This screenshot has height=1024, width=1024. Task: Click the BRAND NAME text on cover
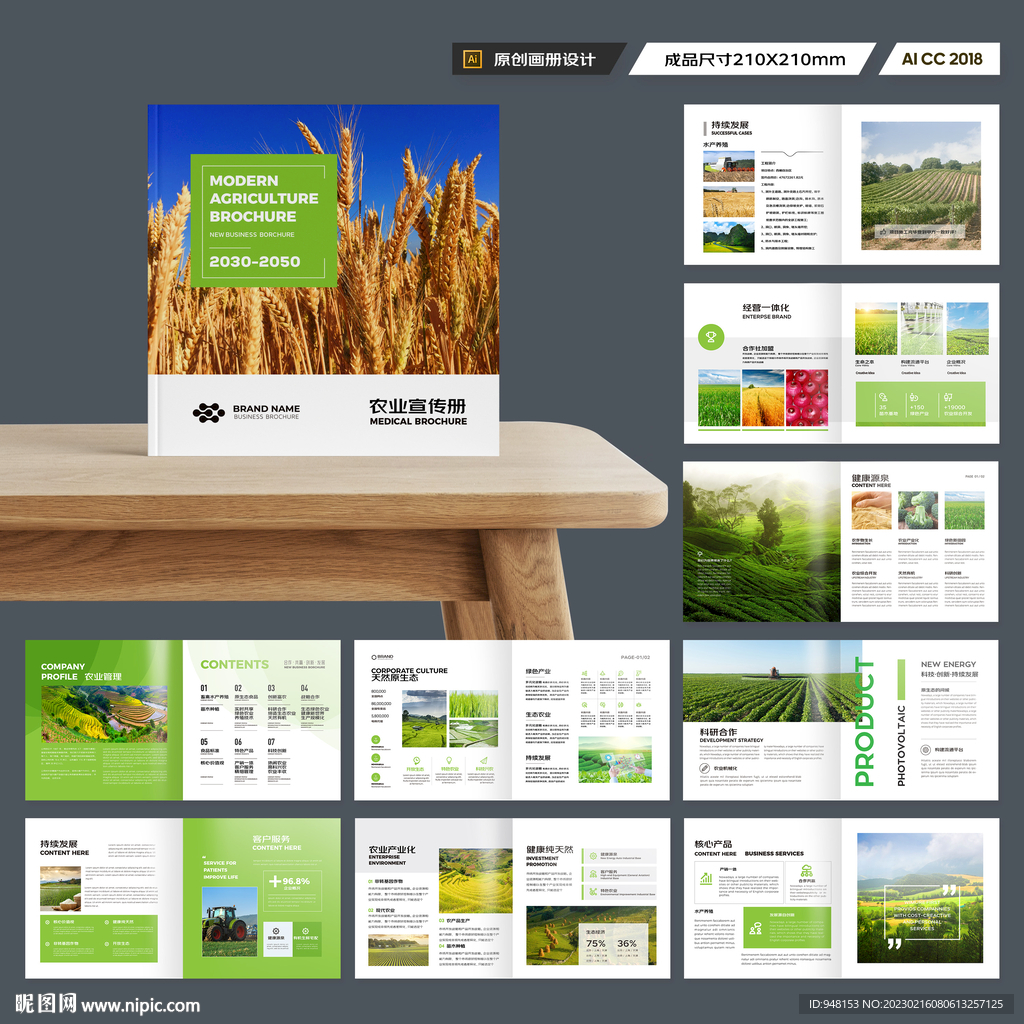(266, 408)
